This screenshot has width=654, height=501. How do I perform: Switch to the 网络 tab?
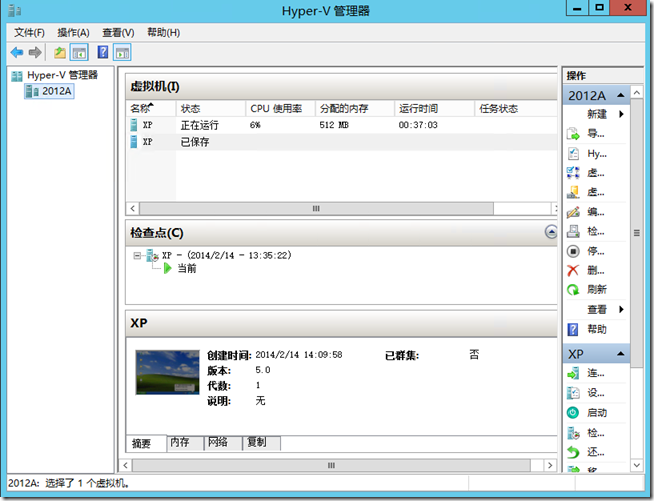click(x=223, y=442)
